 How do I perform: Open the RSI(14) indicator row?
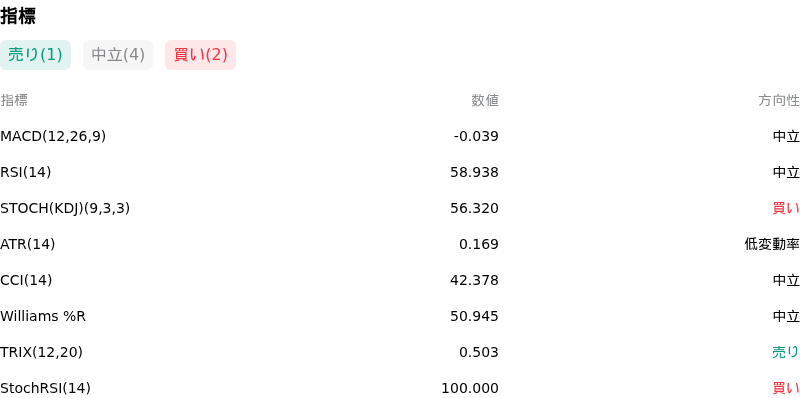click(400, 172)
